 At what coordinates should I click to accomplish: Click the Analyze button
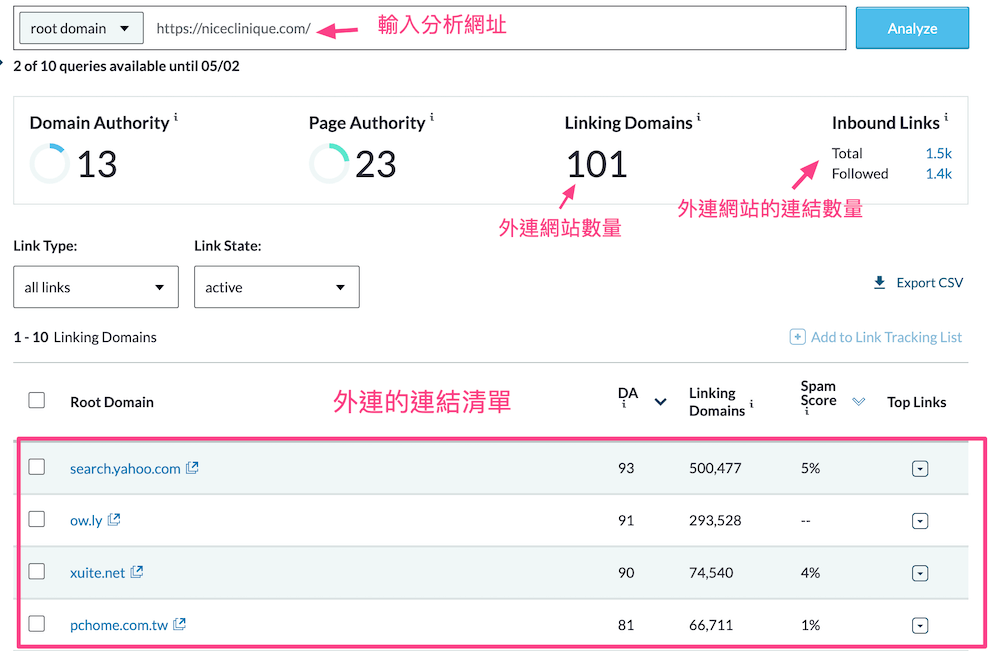[x=912, y=28]
